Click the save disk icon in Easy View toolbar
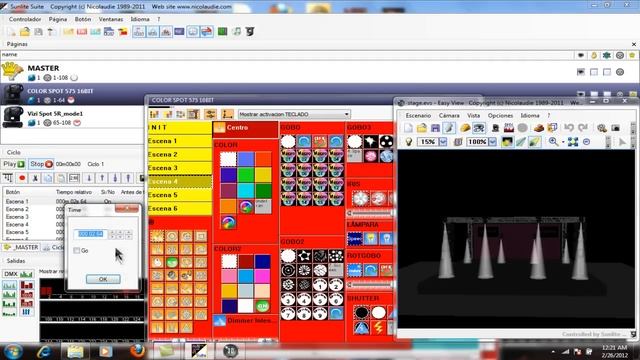Image resolution: width=640 pixels, height=360 pixels. (x=435, y=128)
